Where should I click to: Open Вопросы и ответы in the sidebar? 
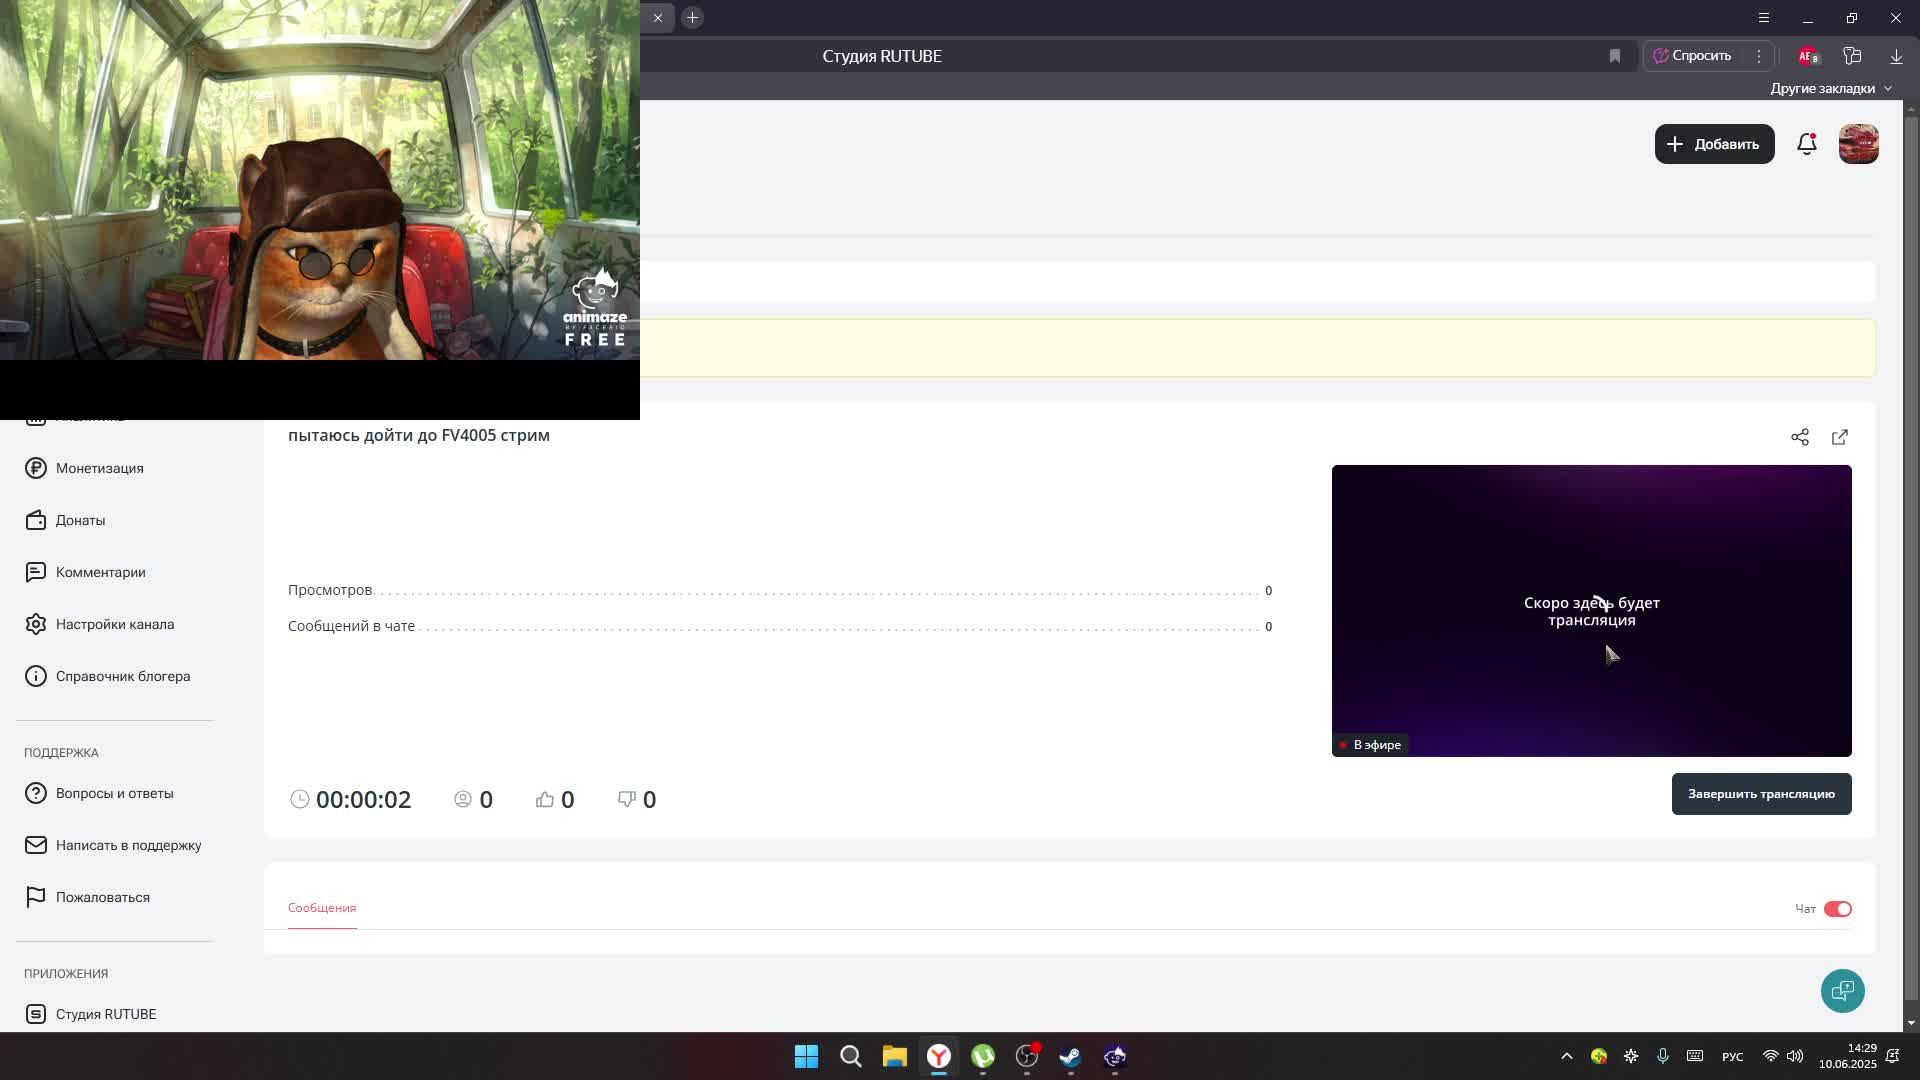114,793
